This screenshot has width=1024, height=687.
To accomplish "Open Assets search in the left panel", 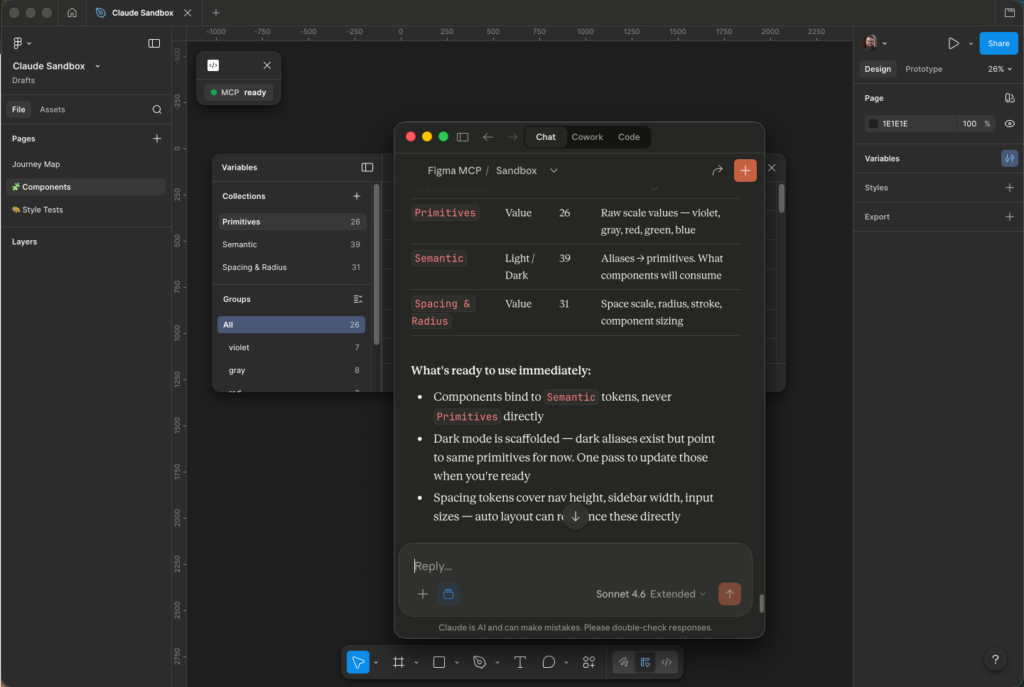I will click(156, 109).
